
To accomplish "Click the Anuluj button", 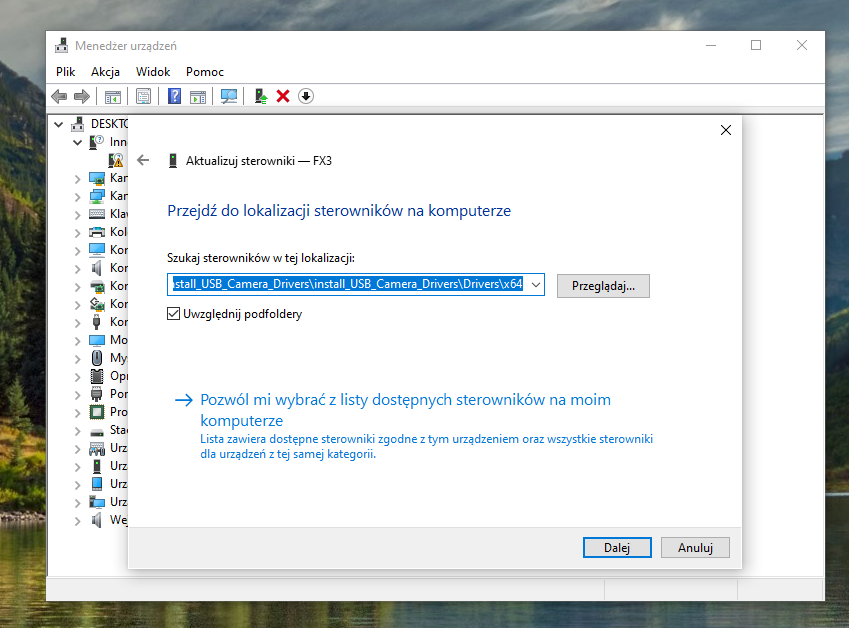I will click(695, 548).
